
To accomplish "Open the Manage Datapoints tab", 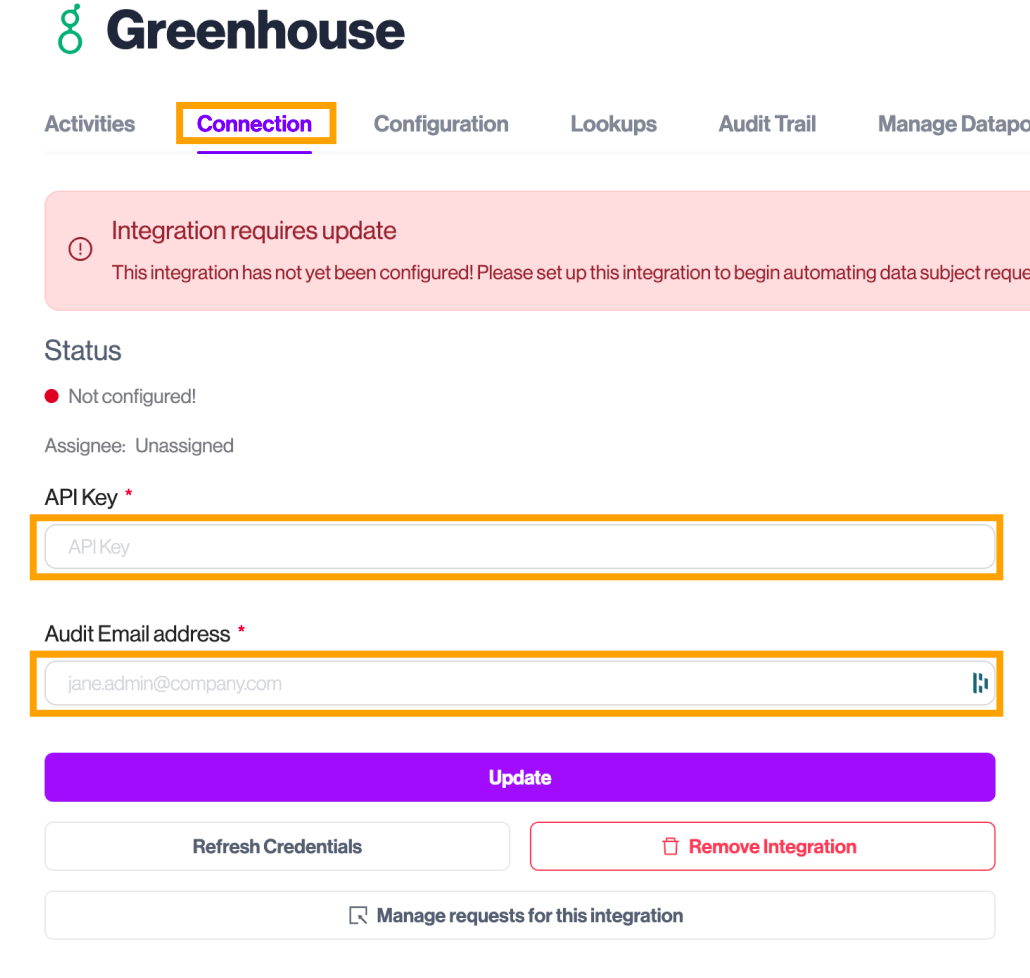I will click(x=953, y=124).
